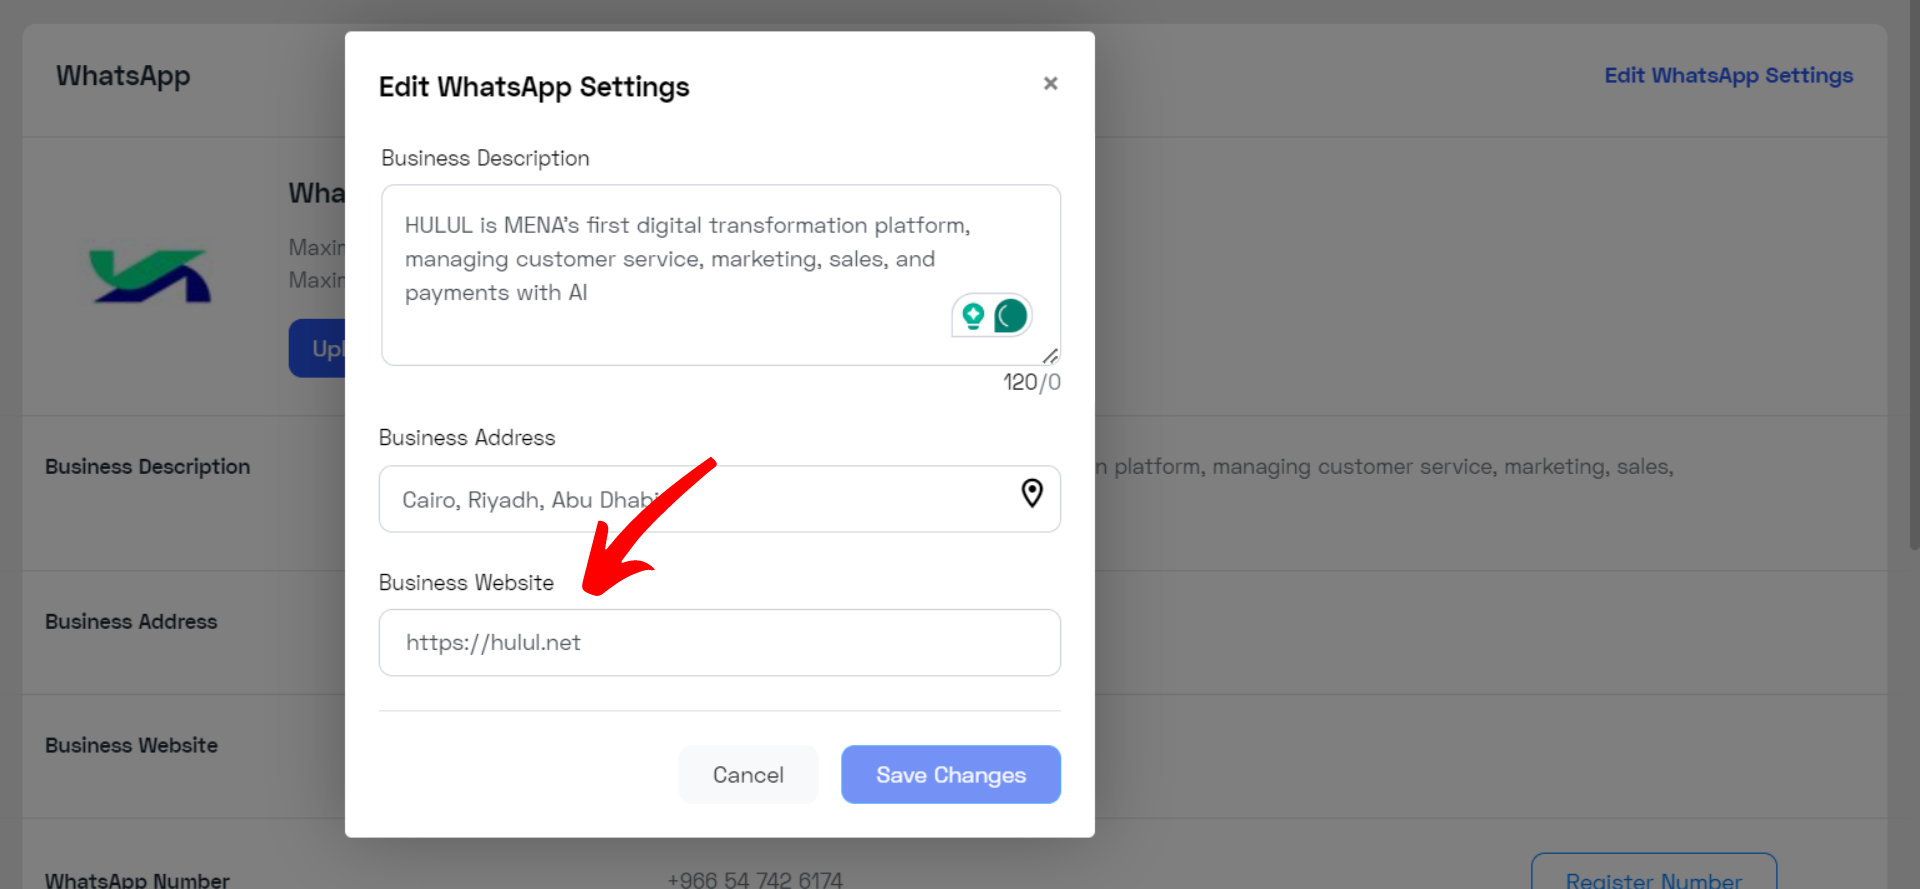The image size is (1920, 889).
Task: Click the green lightbulb suggestion icon
Action: pos(973,316)
